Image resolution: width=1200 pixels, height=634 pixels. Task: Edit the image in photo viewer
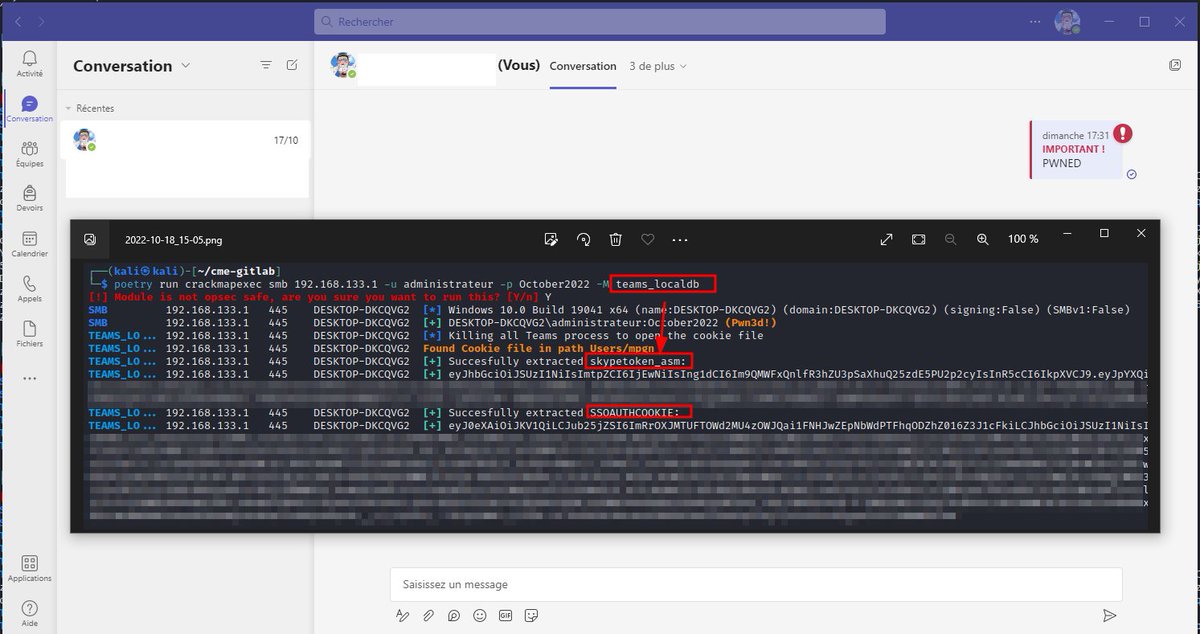[550, 239]
